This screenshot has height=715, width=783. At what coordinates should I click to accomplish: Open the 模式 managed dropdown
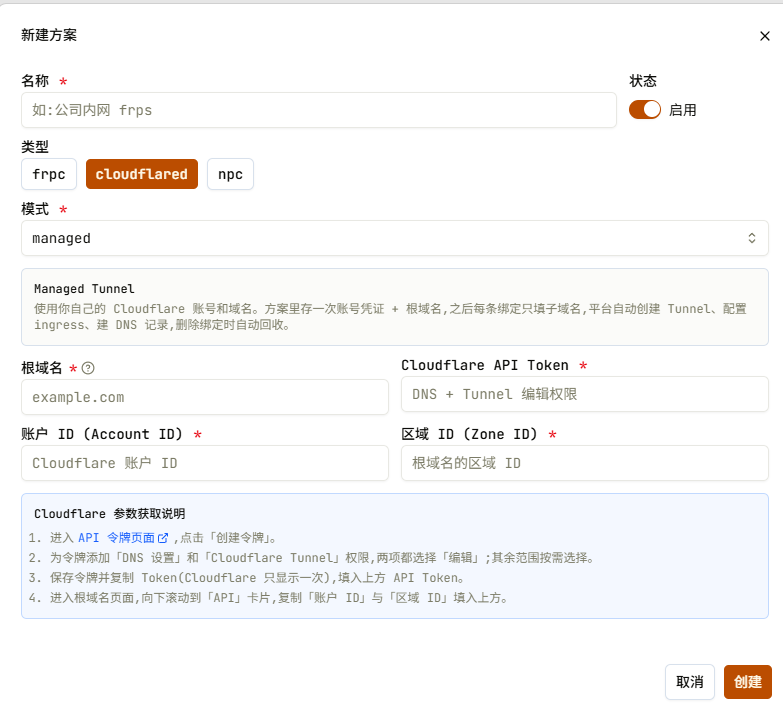point(394,238)
